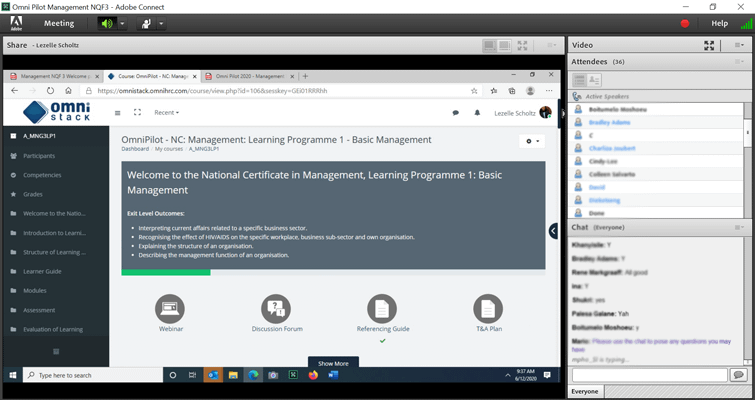Expand the Recent dropdown
The image size is (755, 400).
point(167,113)
